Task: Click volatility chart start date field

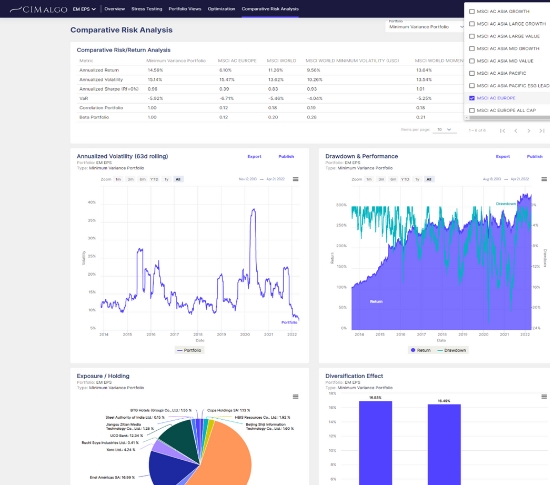Action: pyautogui.click(x=248, y=179)
